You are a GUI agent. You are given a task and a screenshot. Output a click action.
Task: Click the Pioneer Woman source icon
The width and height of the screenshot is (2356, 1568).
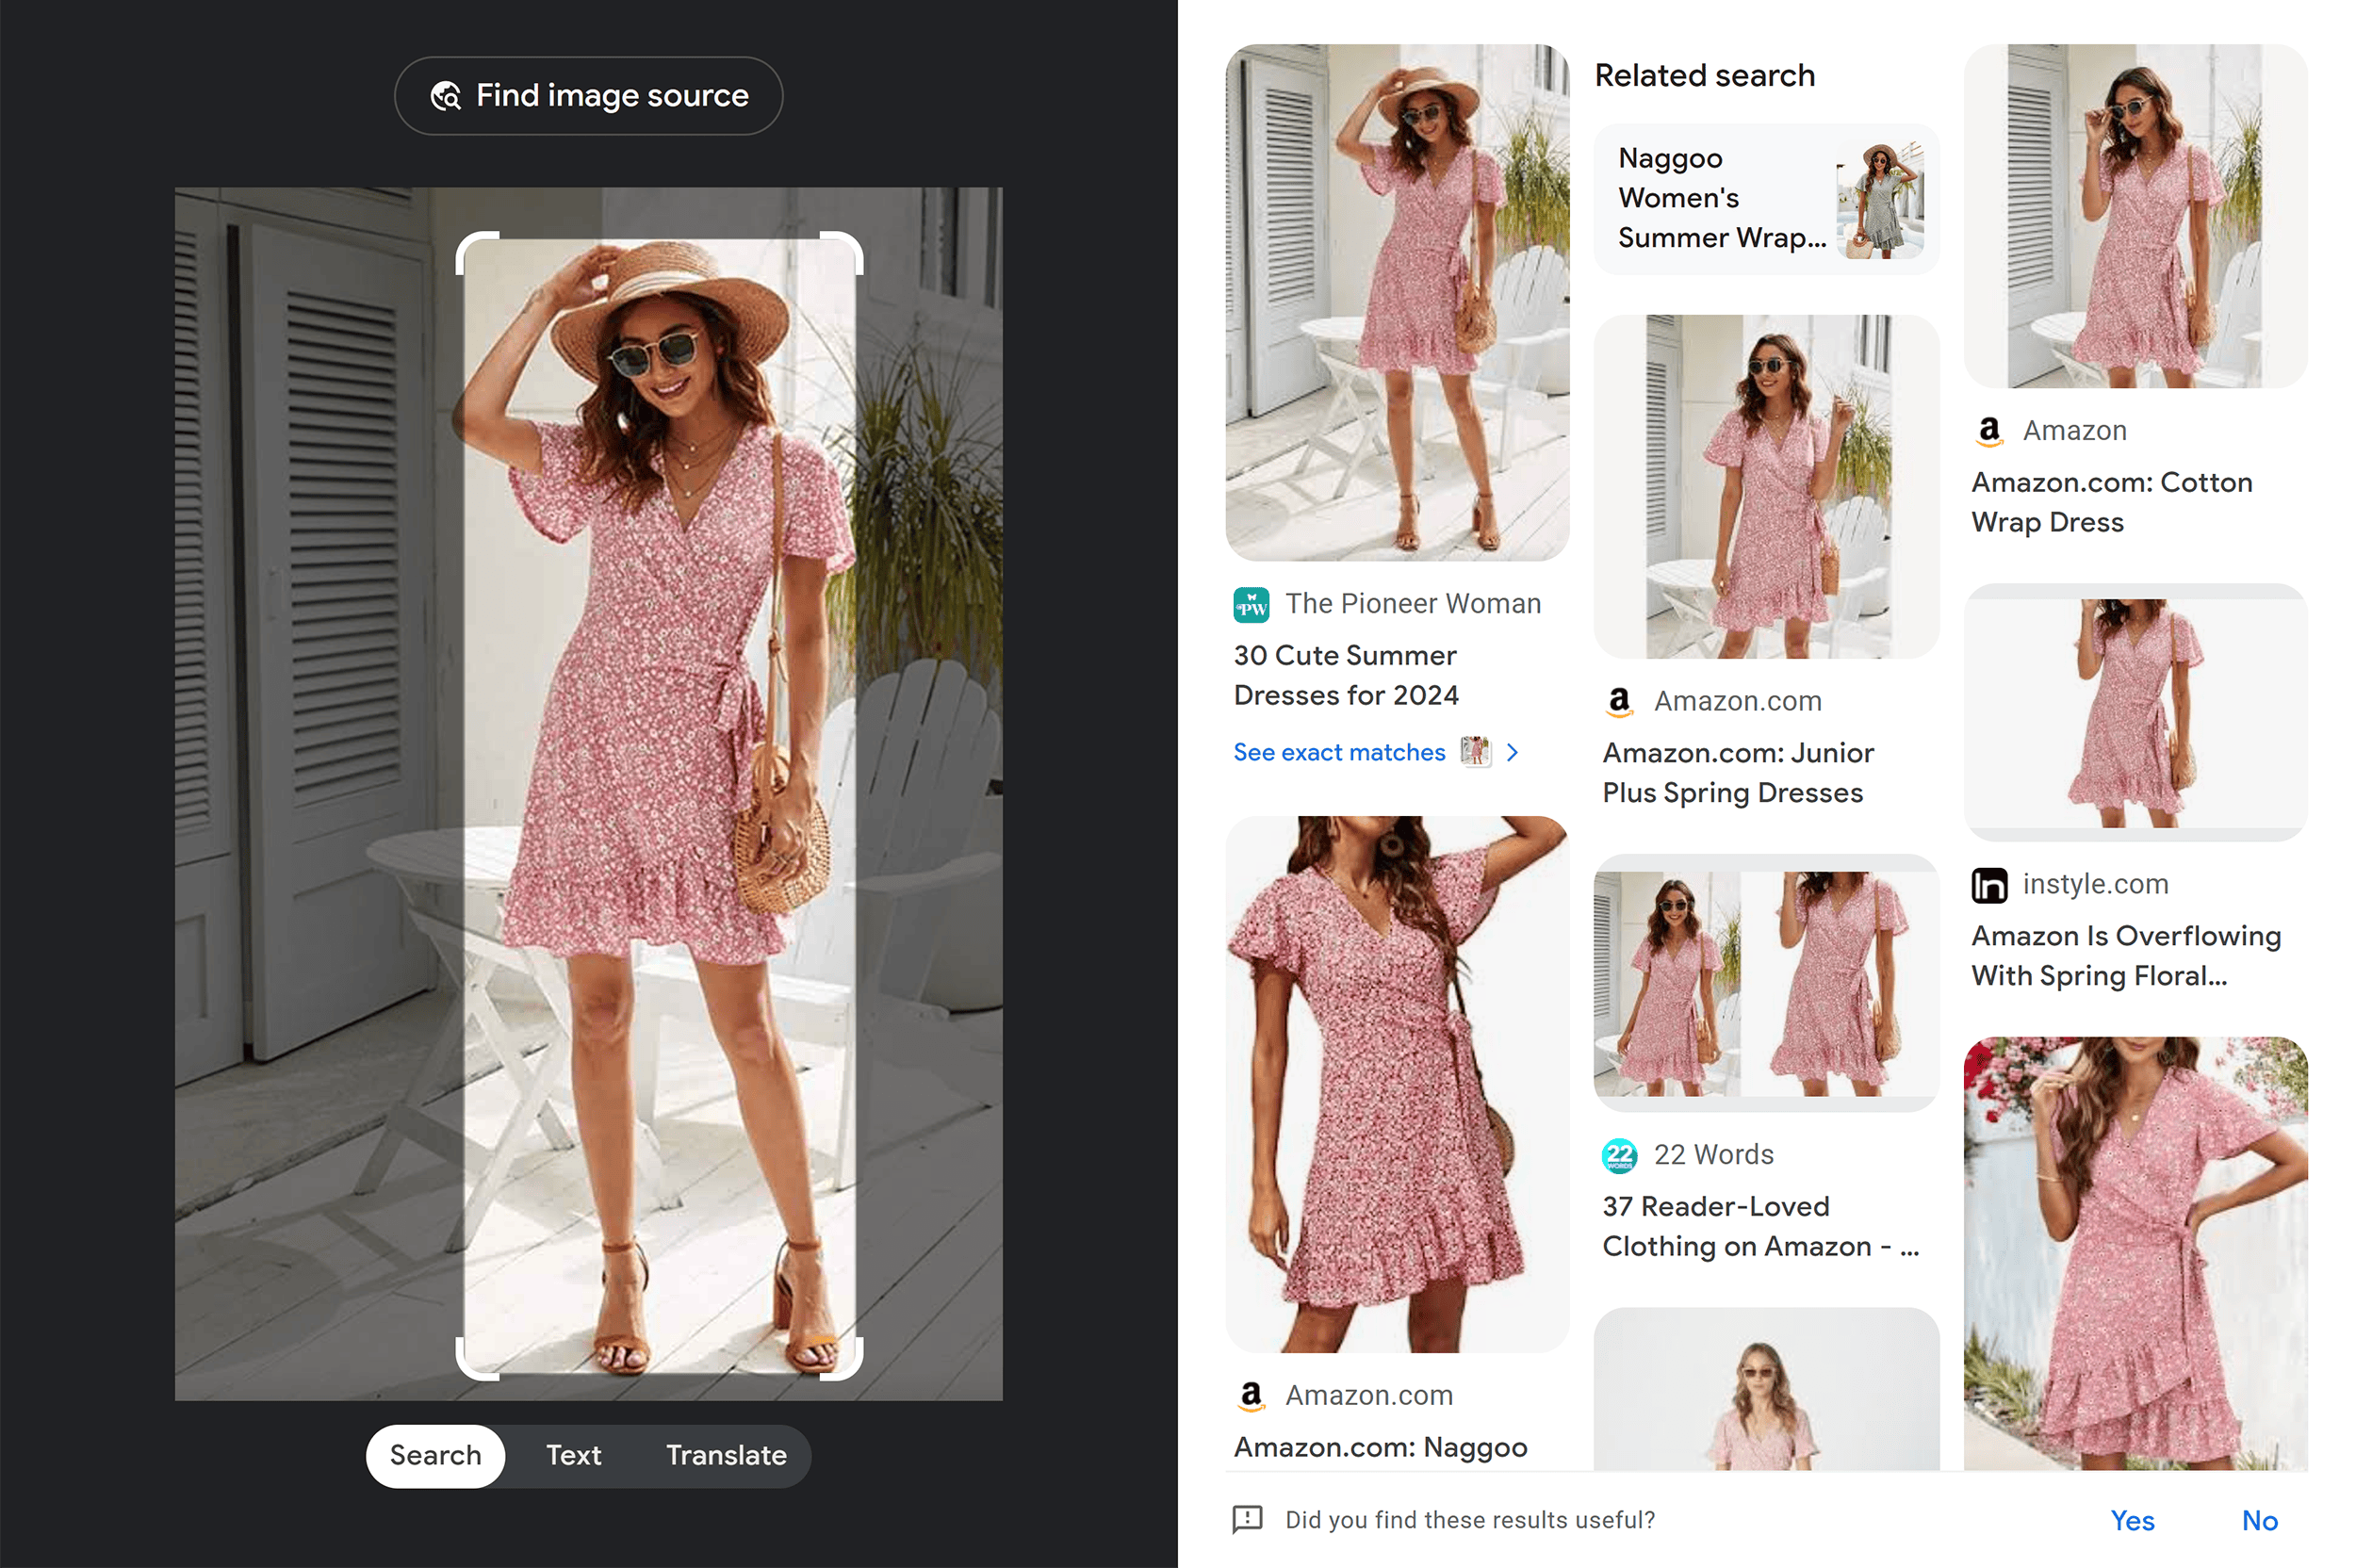(x=1252, y=602)
